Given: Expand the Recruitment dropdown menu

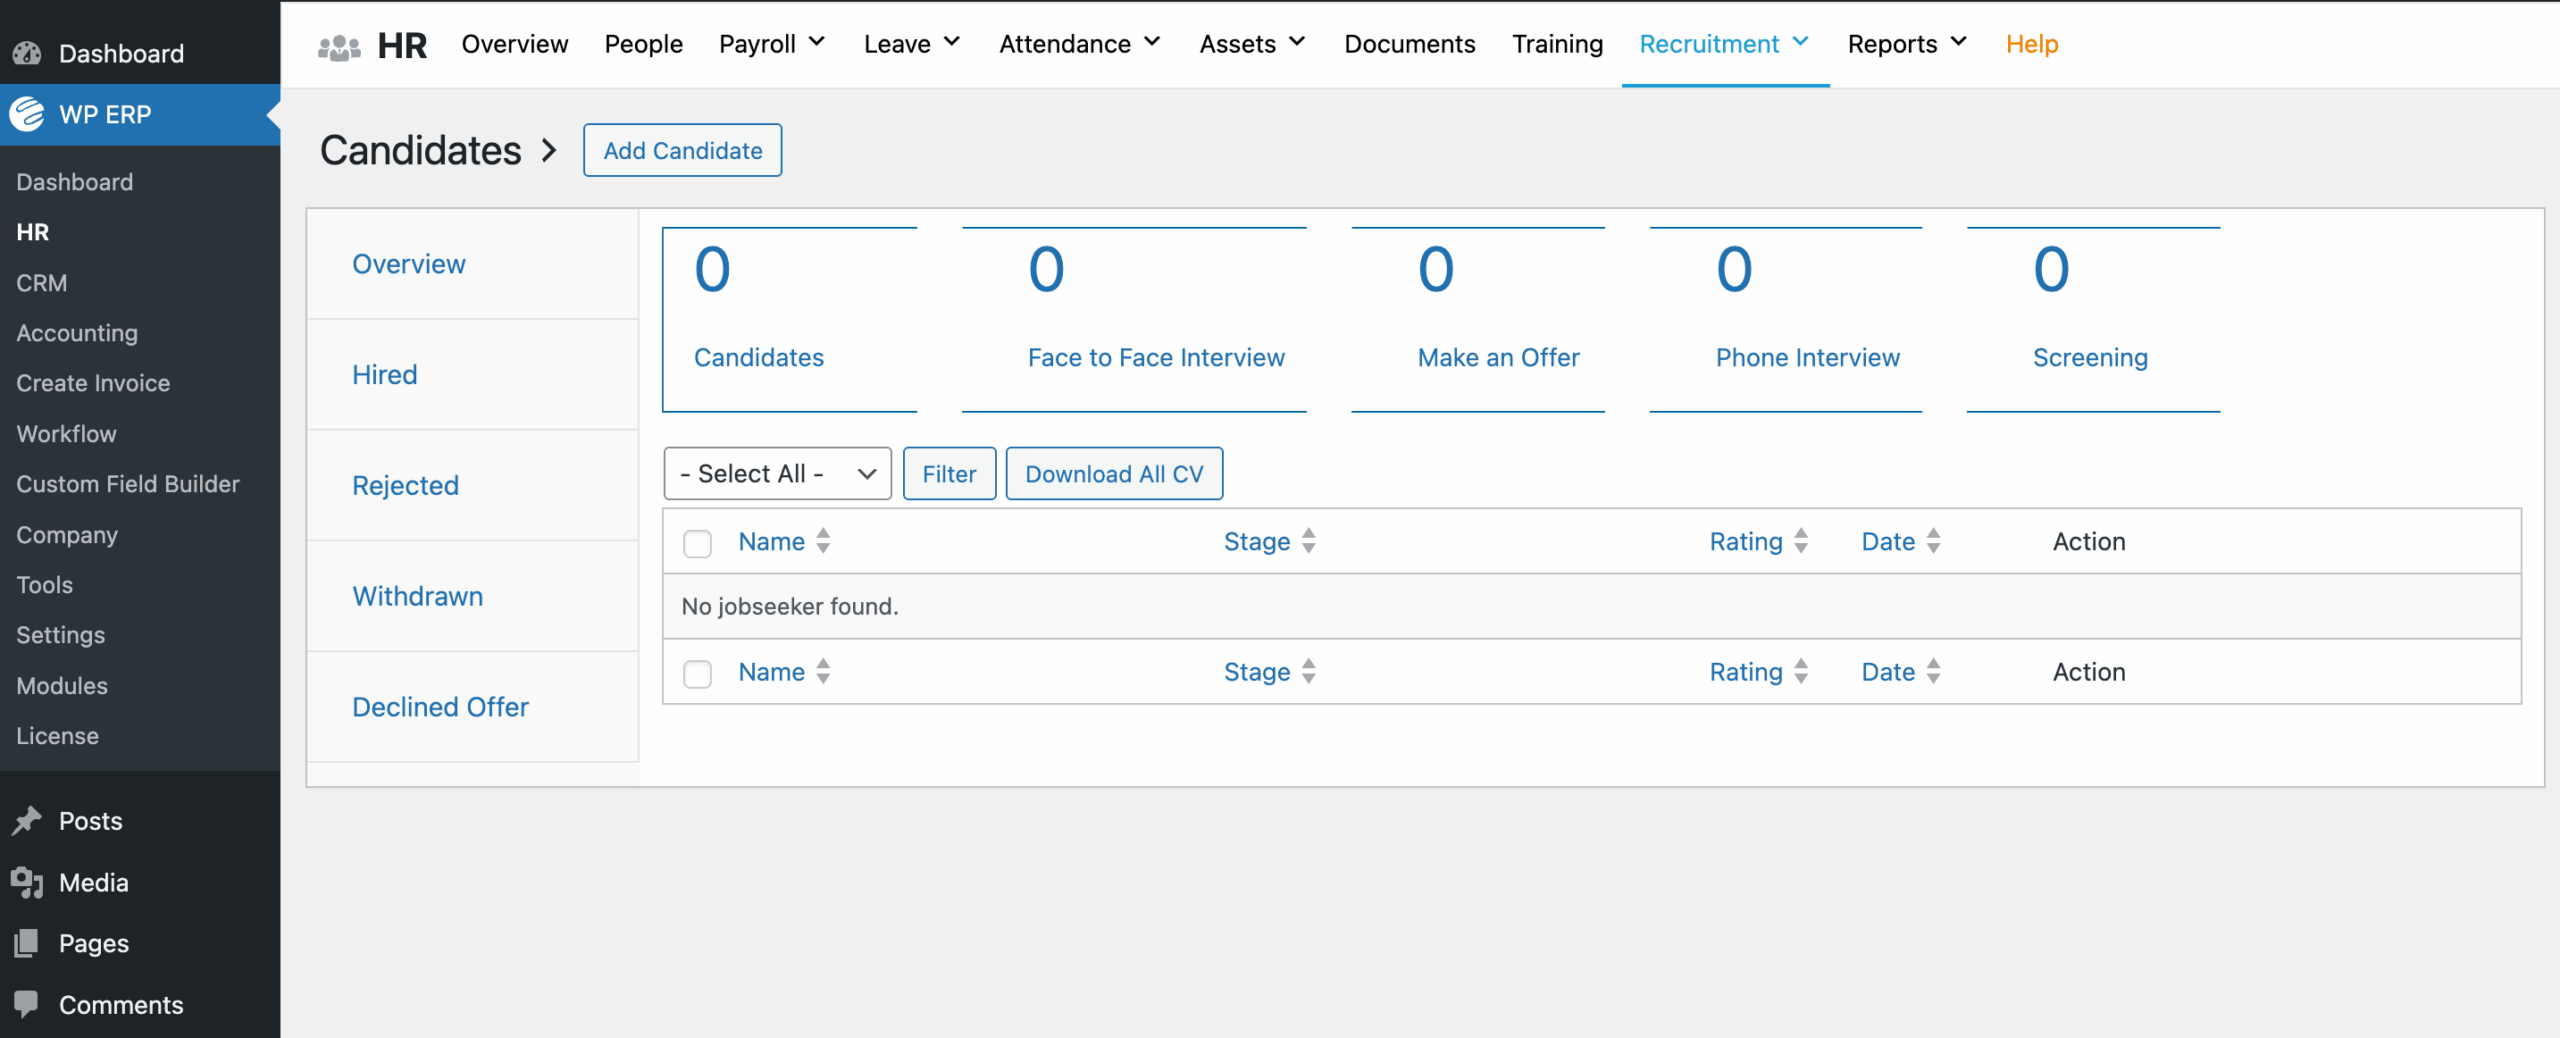Looking at the screenshot, I should click(1723, 44).
